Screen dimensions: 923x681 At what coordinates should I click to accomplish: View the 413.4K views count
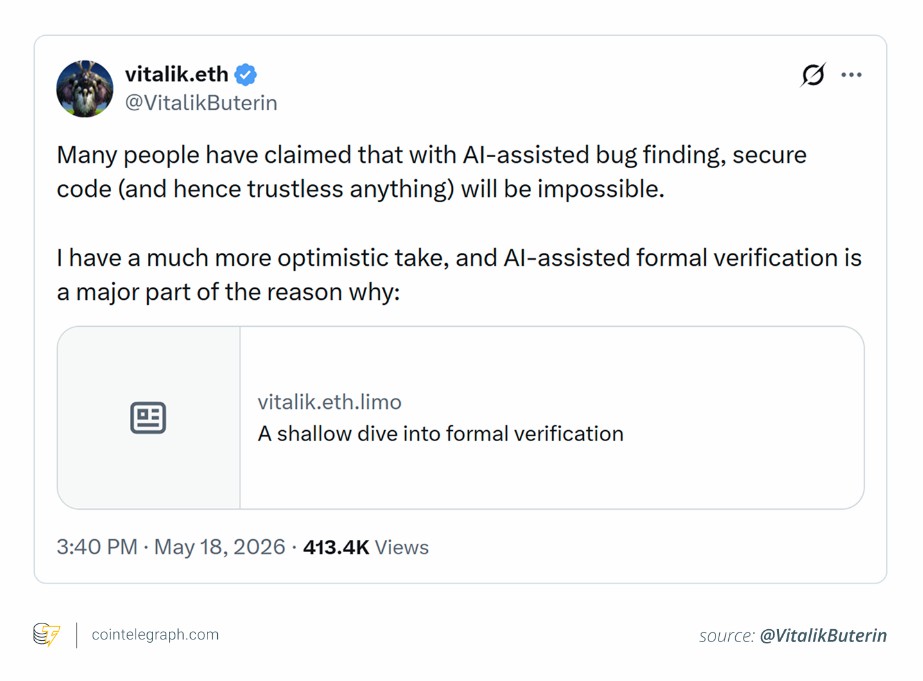point(336,547)
